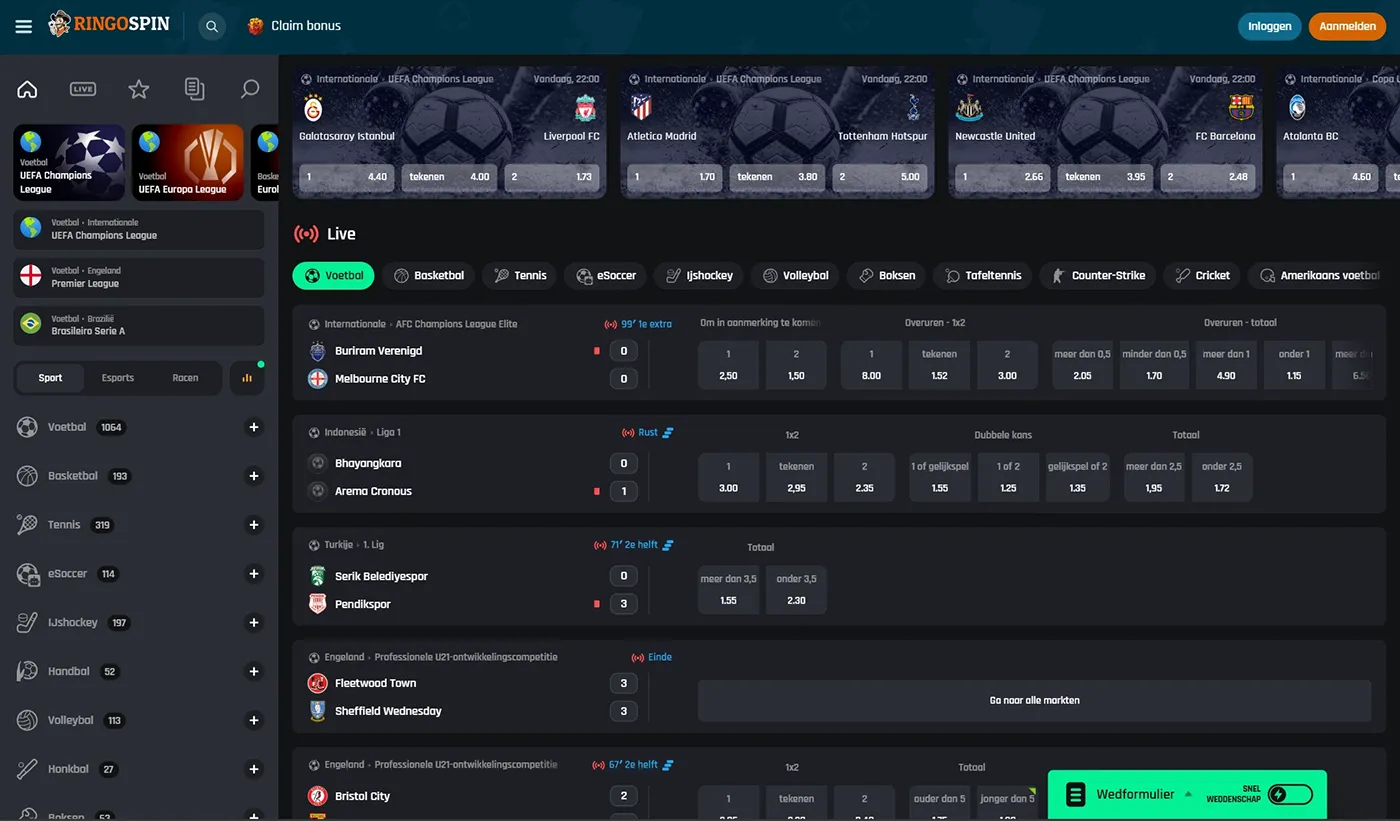Screen dimensions: 1400x821
Task: Click Ga naar alle markten
Action: [x=1034, y=700]
